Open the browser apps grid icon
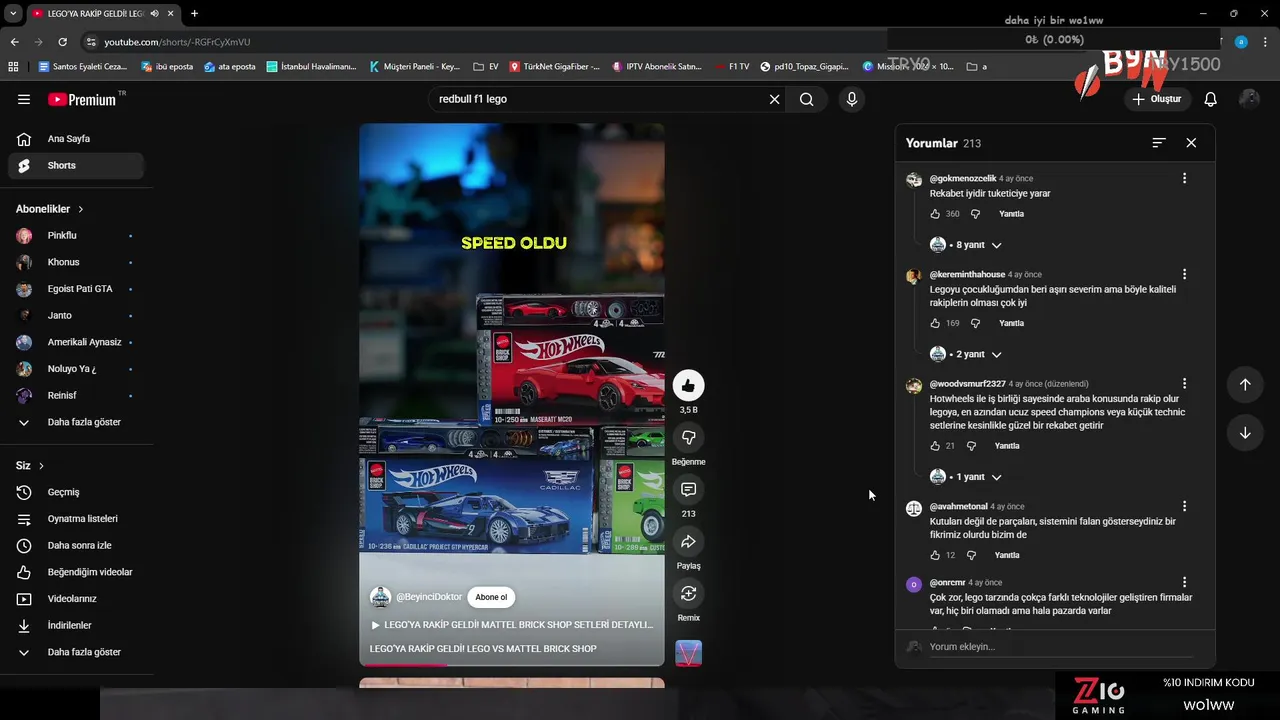The image size is (1280, 720). (x=13, y=67)
